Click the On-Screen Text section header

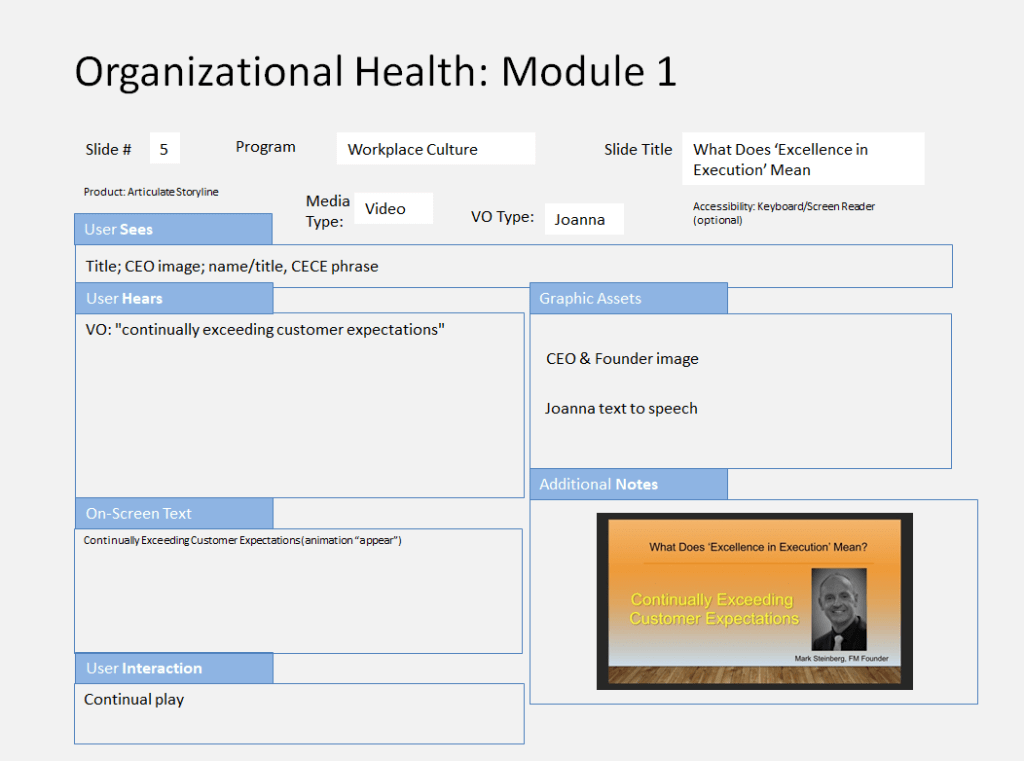tap(173, 513)
